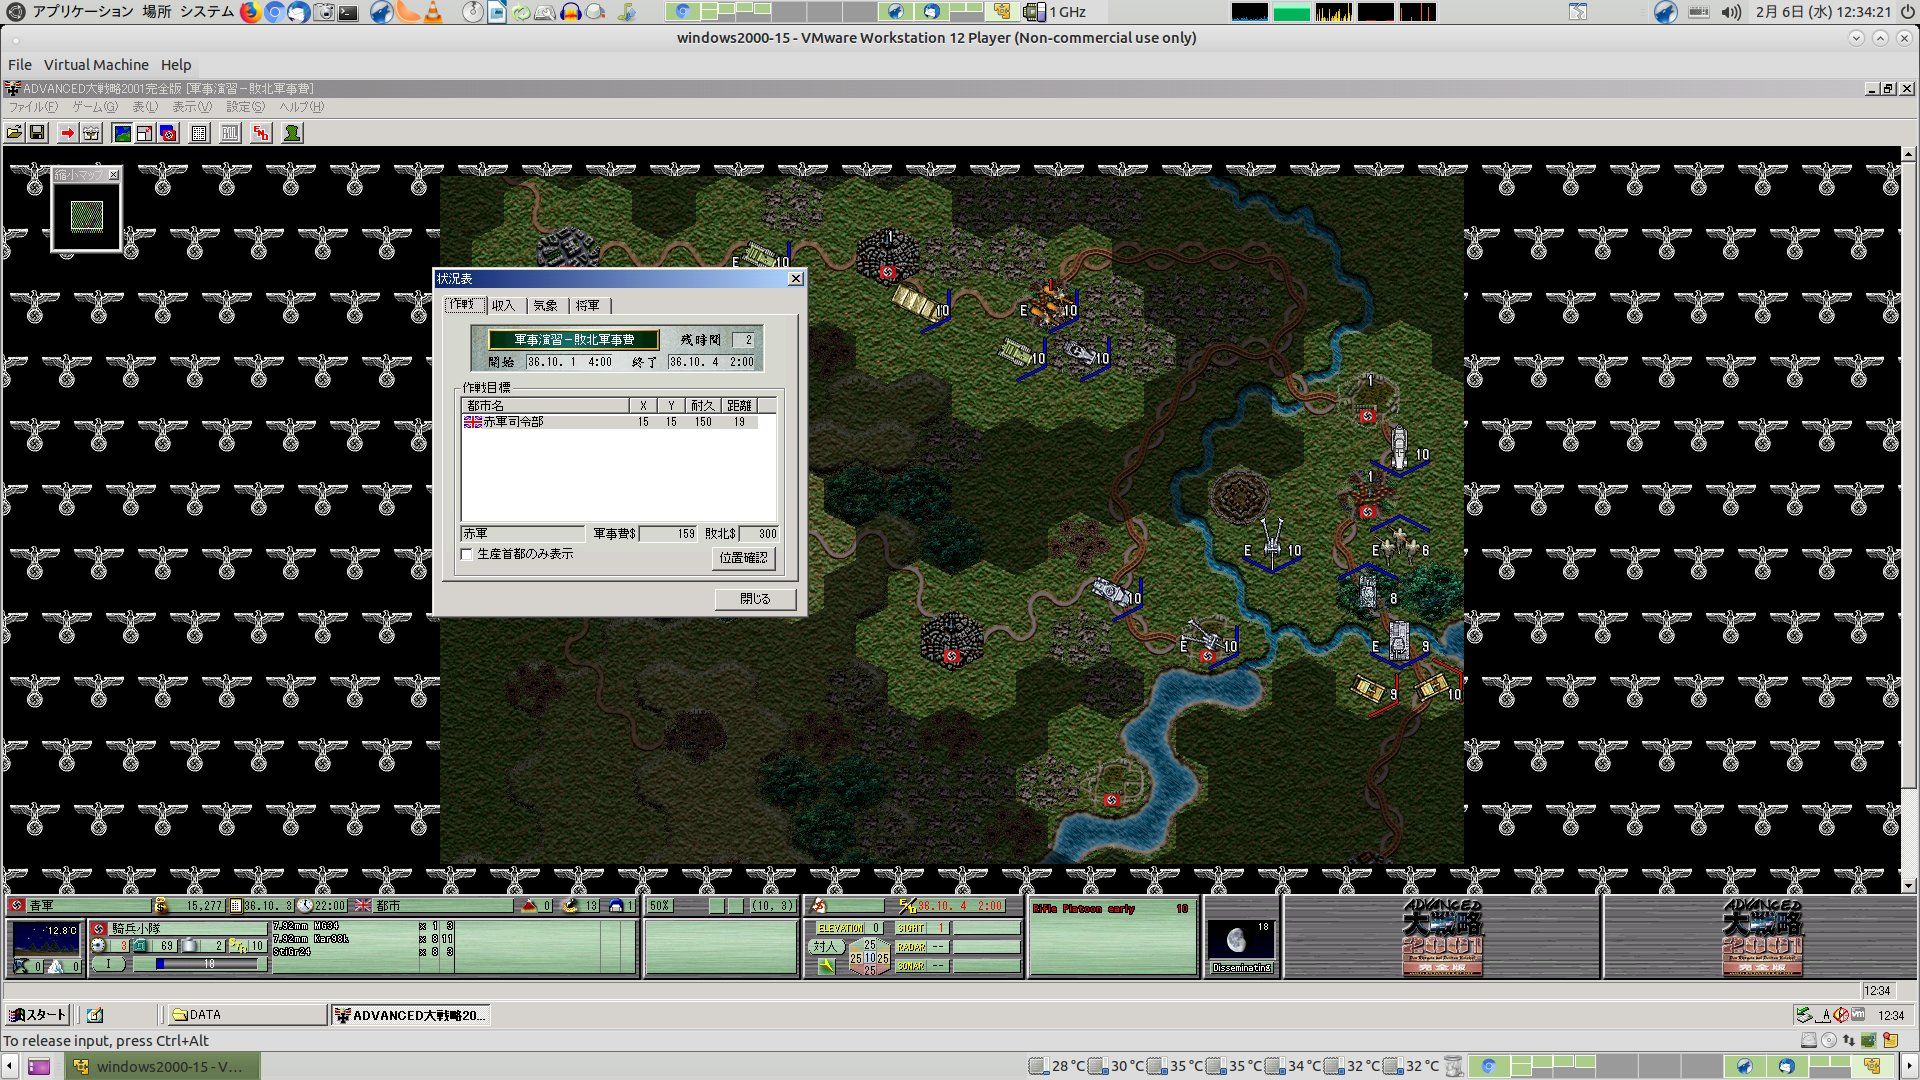This screenshot has height=1080, width=1920.
Task: Click the grid table toolbar icon
Action: click(199, 133)
